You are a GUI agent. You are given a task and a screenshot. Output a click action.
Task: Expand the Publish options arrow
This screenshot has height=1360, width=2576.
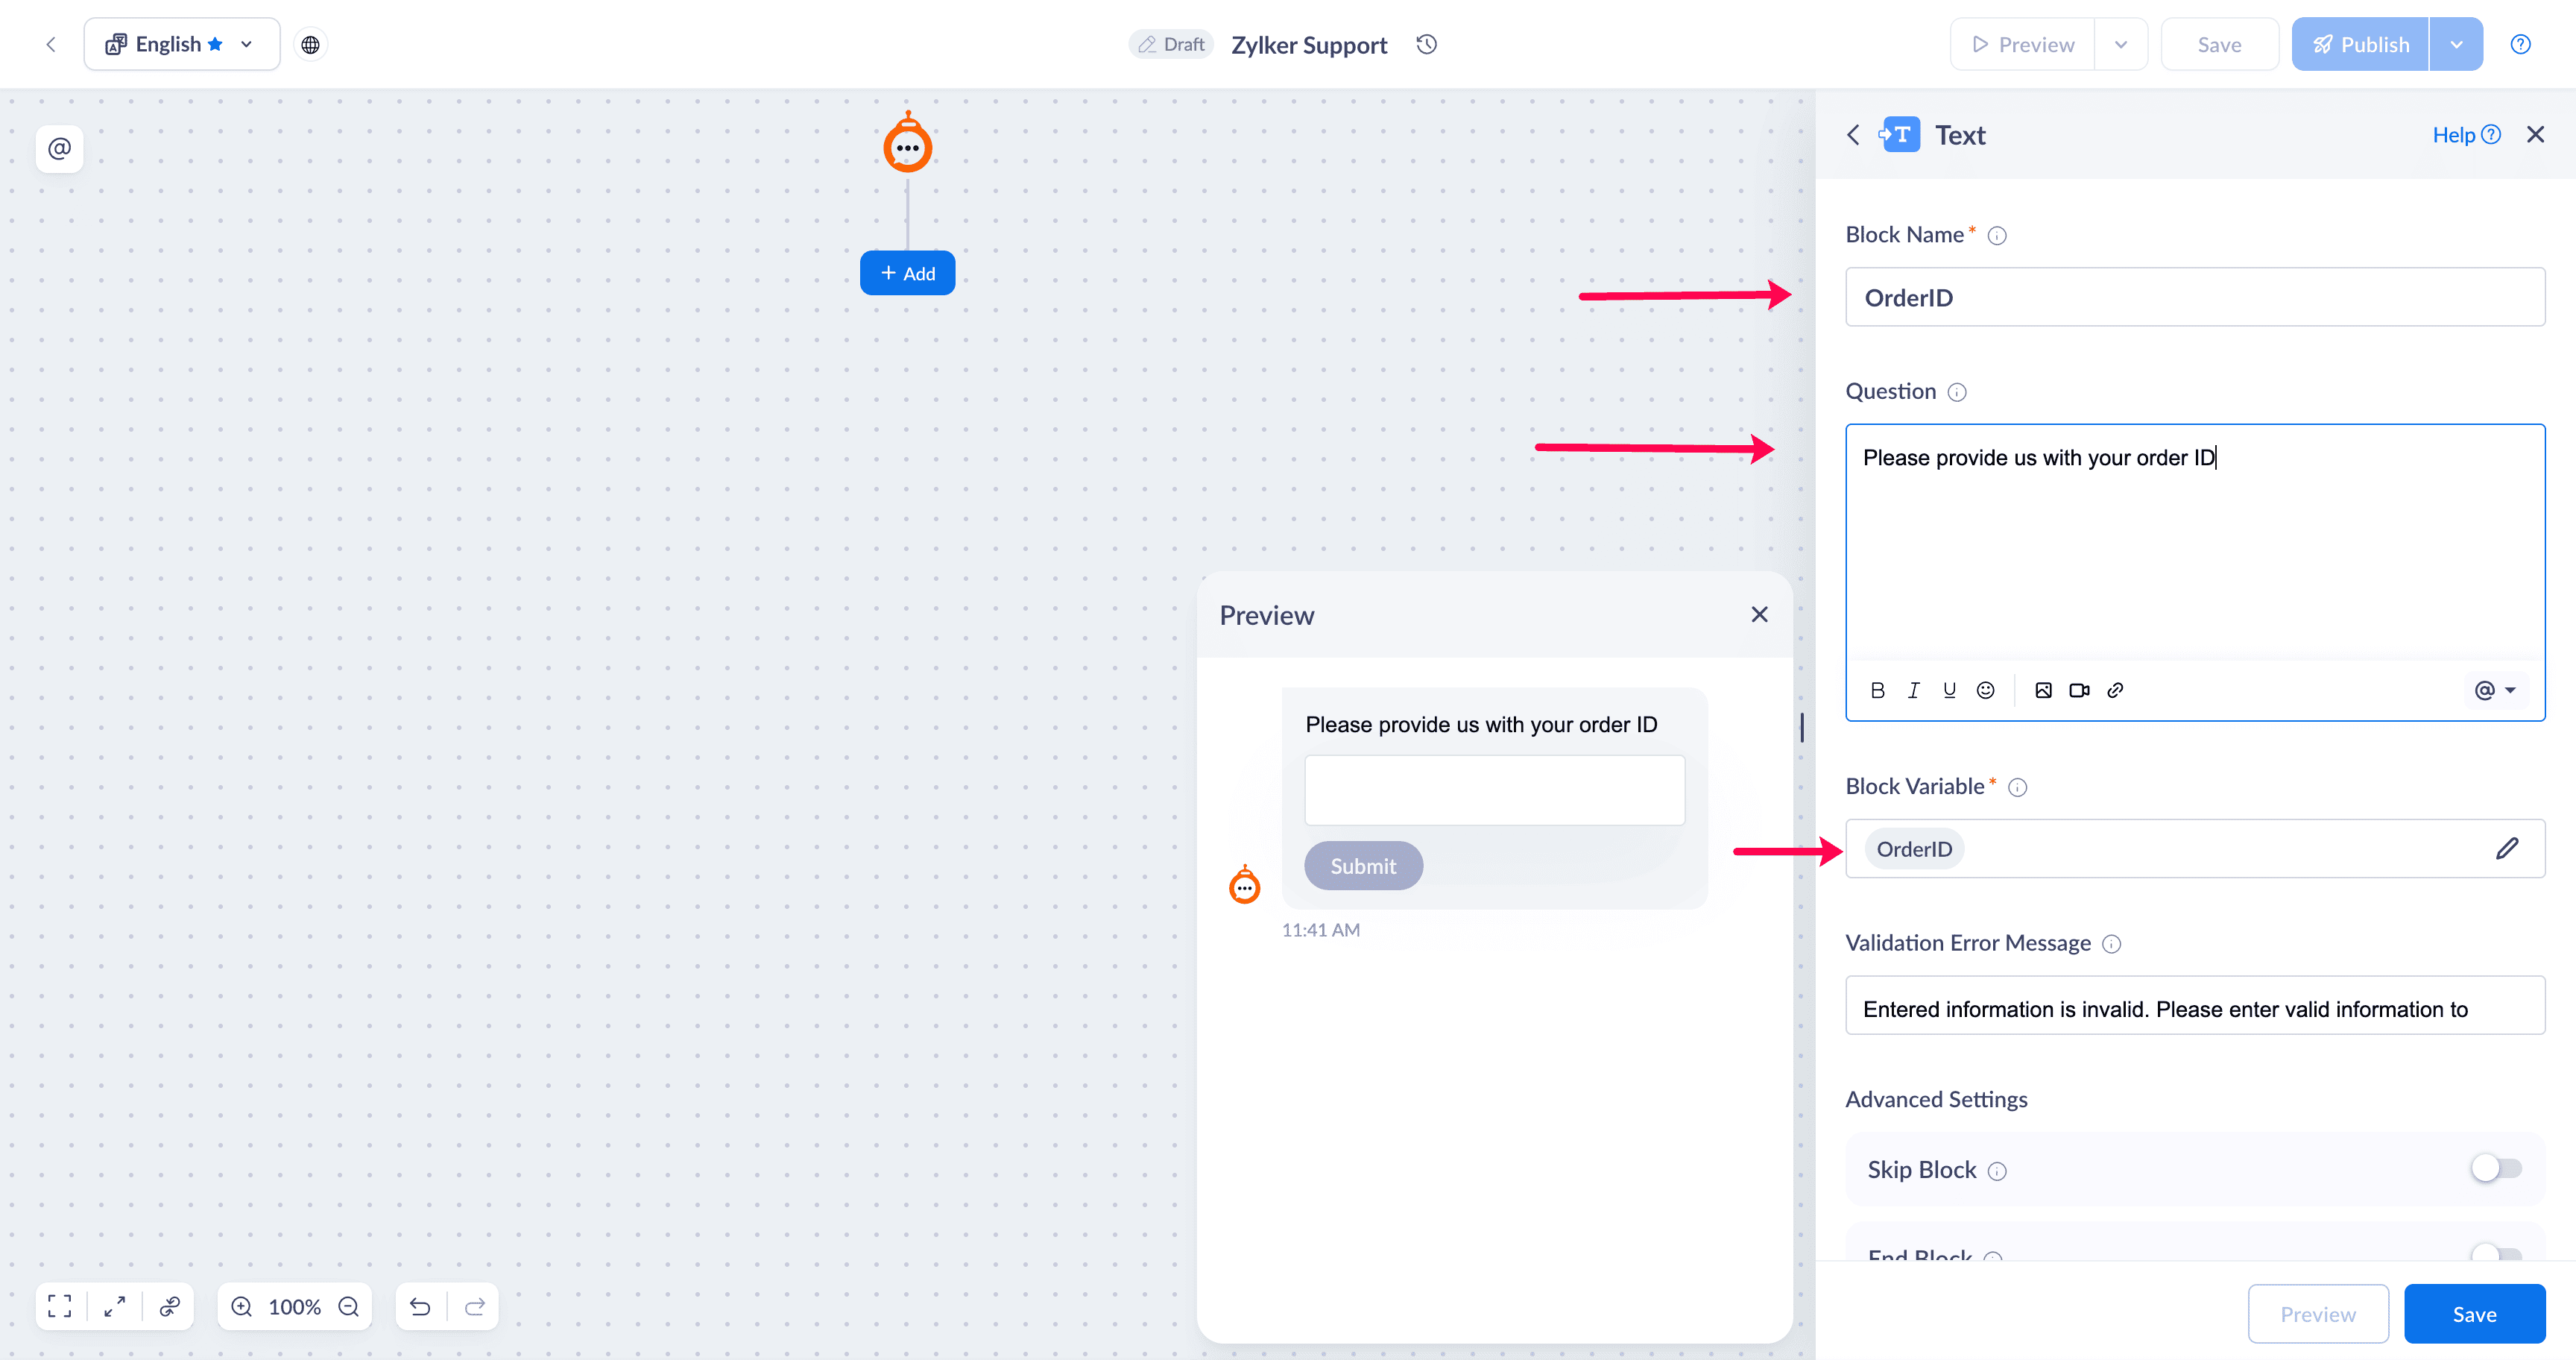(x=2456, y=44)
